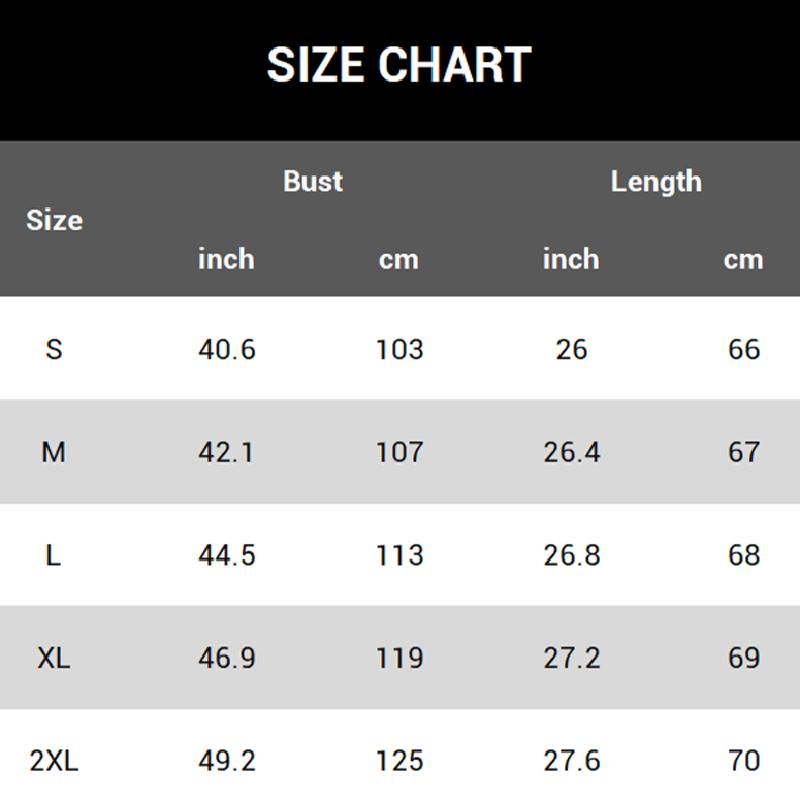Click the 49.2 inch bust value
This screenshot has height=800, width=800.
[x=227, y=761]
